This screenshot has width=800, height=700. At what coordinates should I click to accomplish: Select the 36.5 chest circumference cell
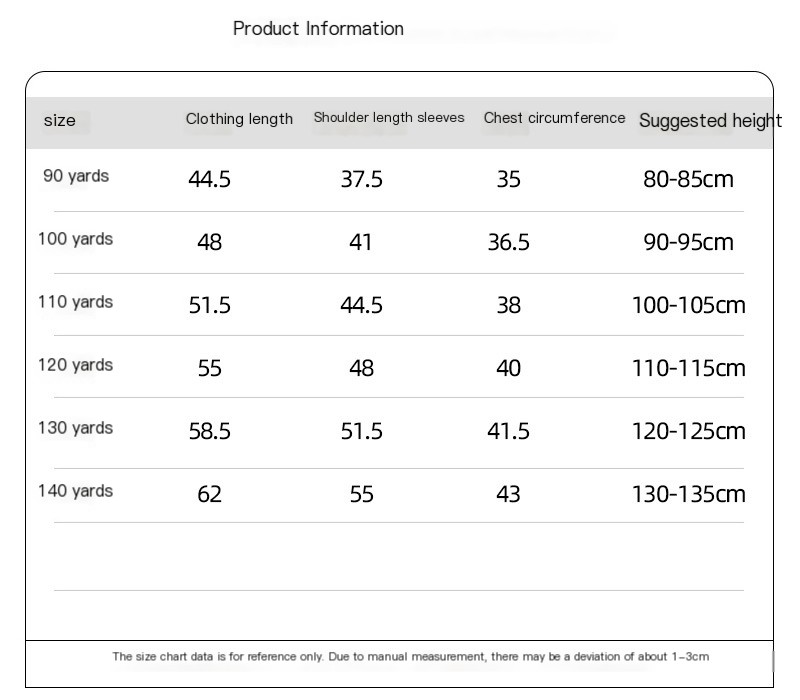tap(508, 243)
